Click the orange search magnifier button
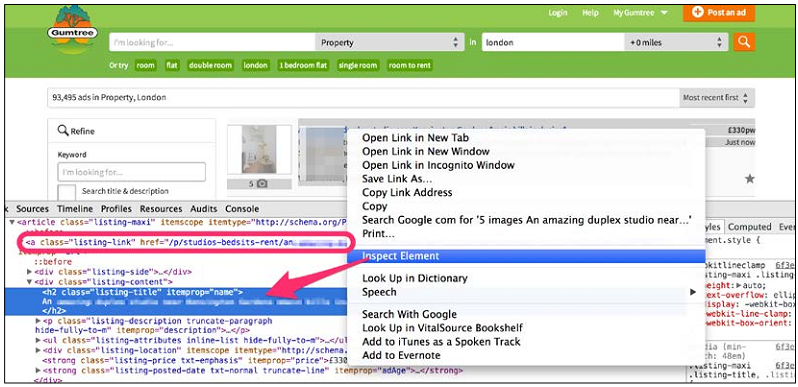 744,42
